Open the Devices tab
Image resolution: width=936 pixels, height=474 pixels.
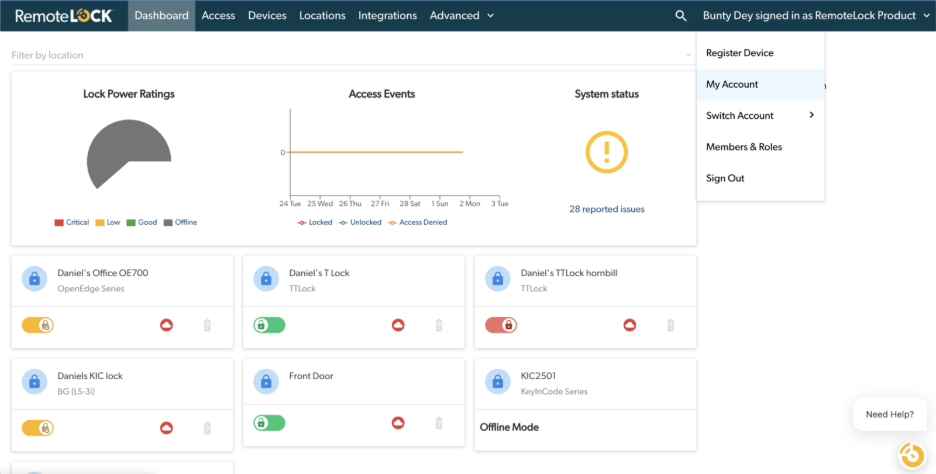267,16
